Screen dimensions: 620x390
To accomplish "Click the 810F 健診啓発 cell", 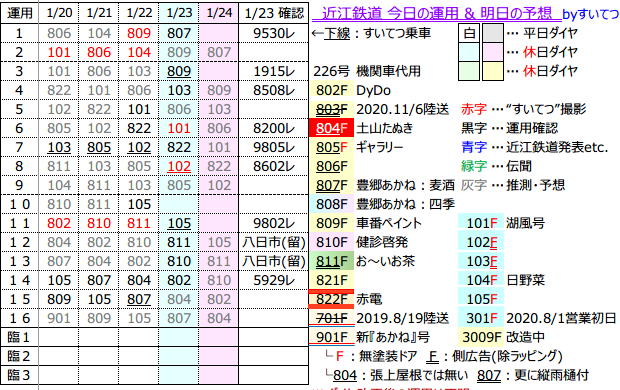I will pos(331,242).
